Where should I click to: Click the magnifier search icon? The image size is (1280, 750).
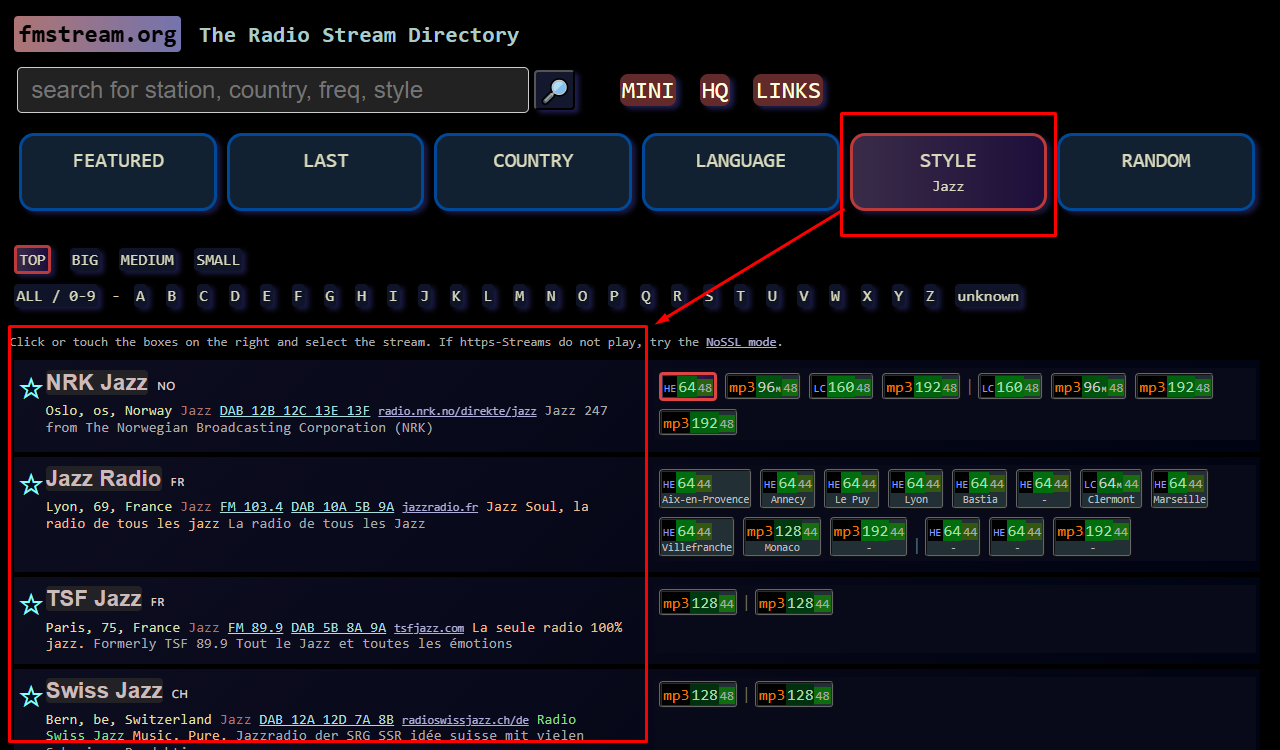[554, 90]
